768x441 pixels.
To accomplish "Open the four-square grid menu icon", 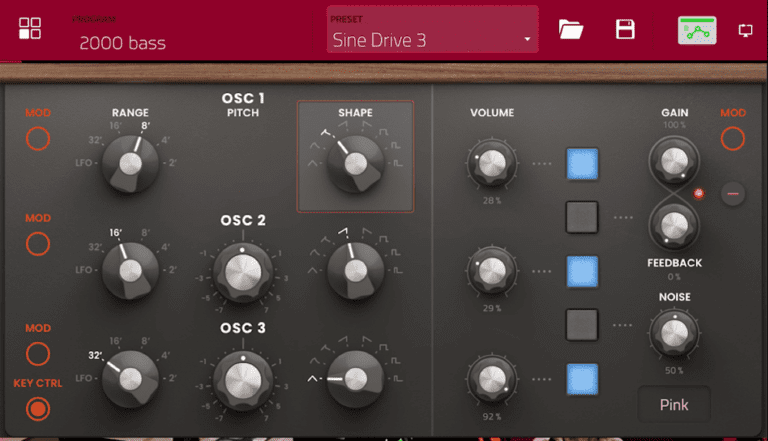I will pos(30,29).
